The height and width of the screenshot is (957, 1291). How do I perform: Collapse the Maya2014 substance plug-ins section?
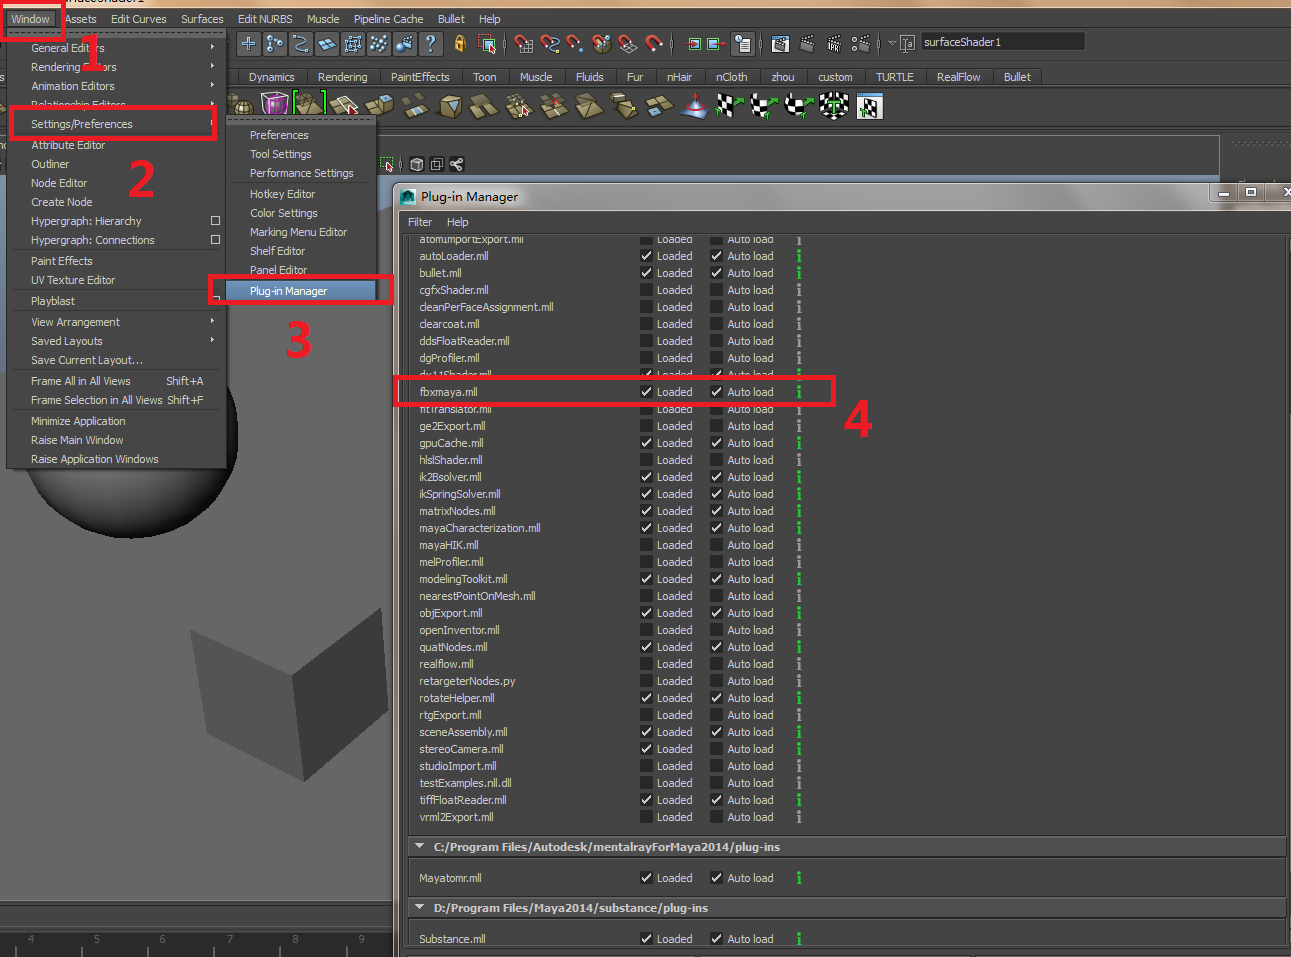click(419, 907)
